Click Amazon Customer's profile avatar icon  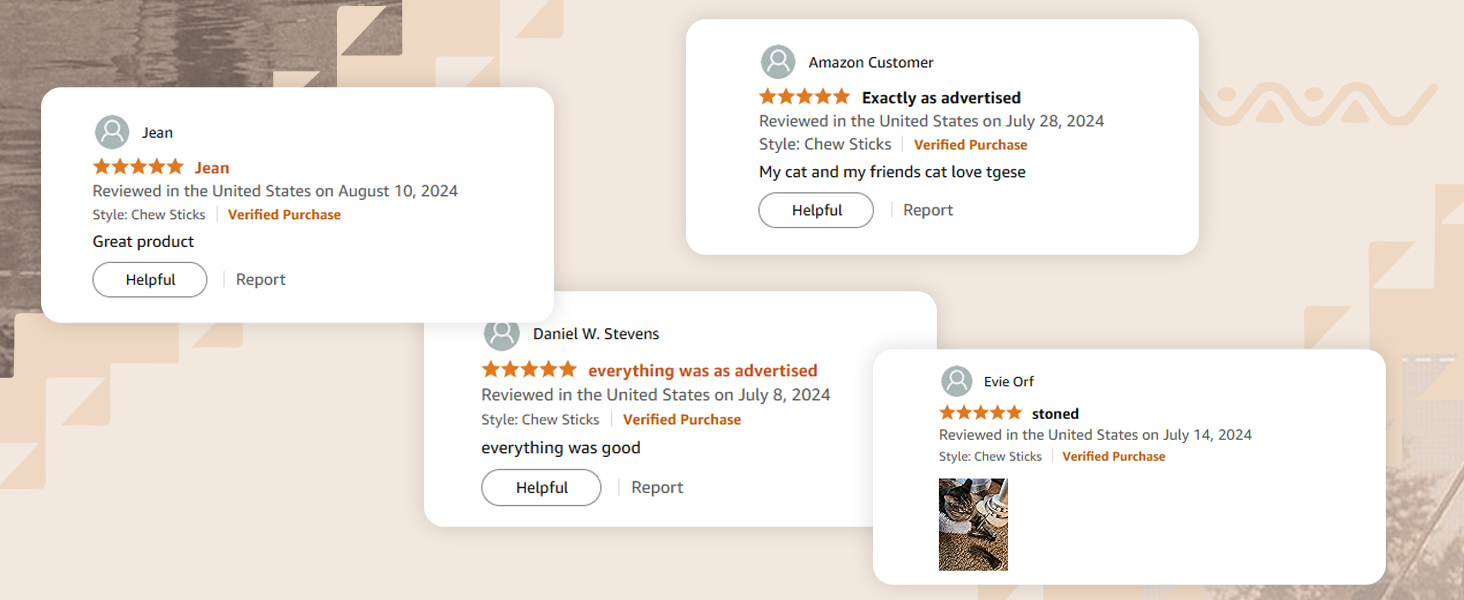click(x=778, y=62)
